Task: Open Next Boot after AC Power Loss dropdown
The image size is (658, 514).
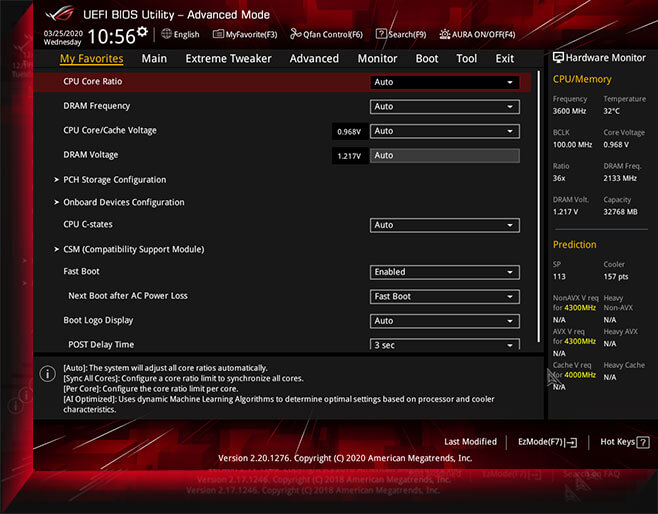Action: coord(444,296)
